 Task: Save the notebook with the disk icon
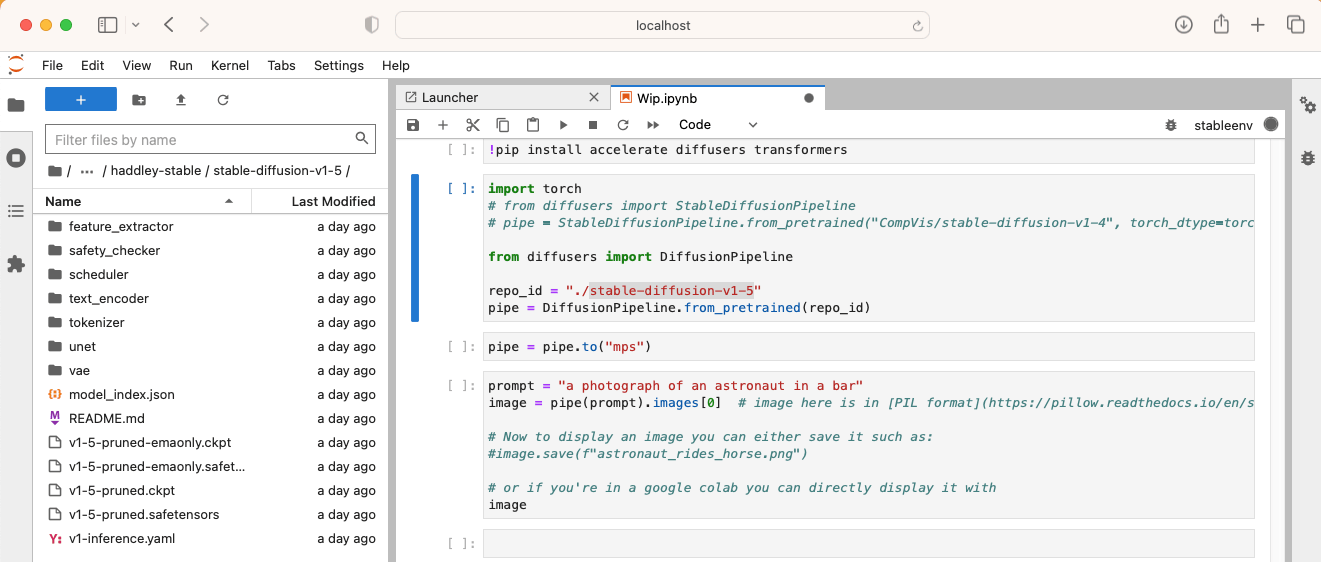(x=413, y=125)
